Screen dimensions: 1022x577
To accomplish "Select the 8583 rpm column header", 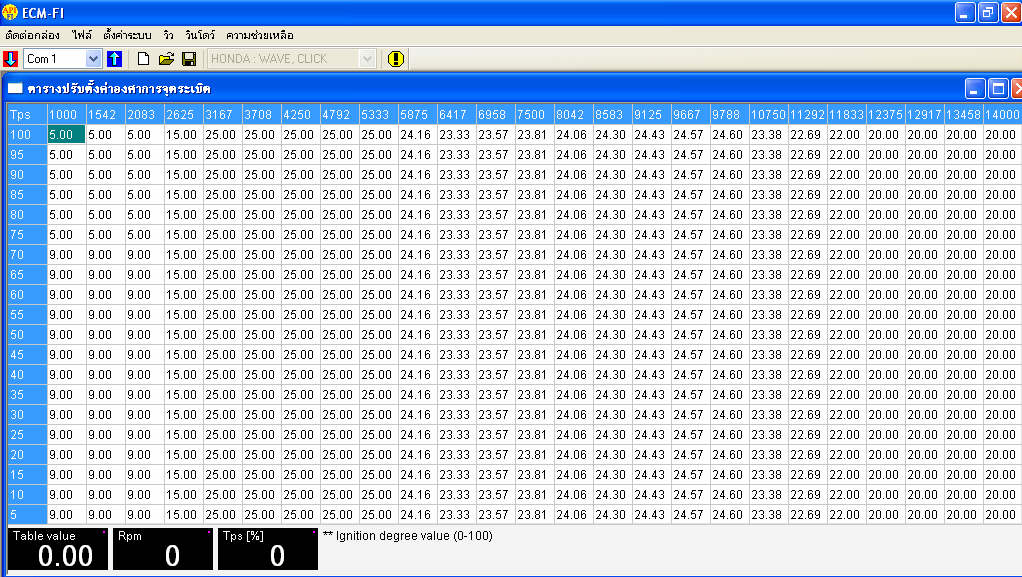I will click(x=612, y=114).
